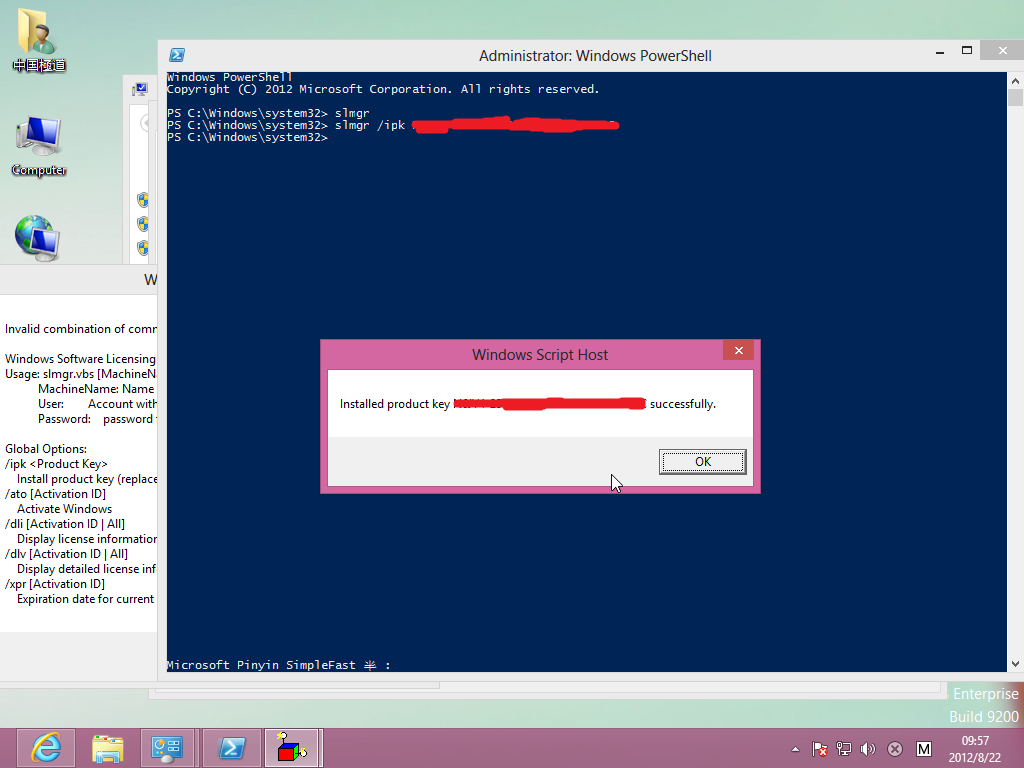The image size is (1024, 768).
Task: Open the clock showing 09:57
Action: click(x=974, y=749)
